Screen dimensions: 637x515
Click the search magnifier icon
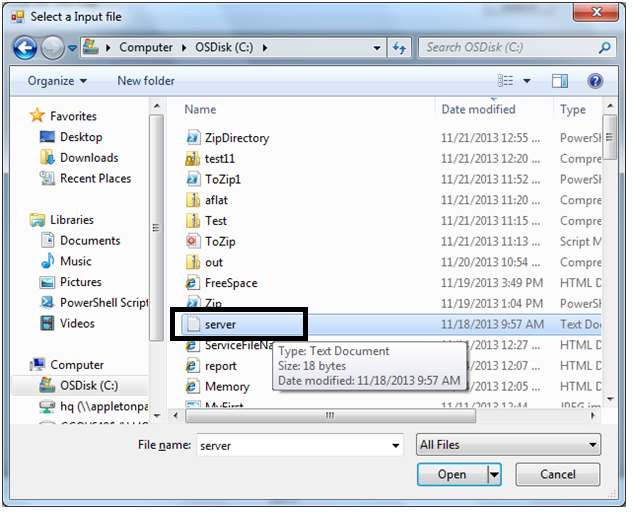pyautogui.click(x=605, y=47)
